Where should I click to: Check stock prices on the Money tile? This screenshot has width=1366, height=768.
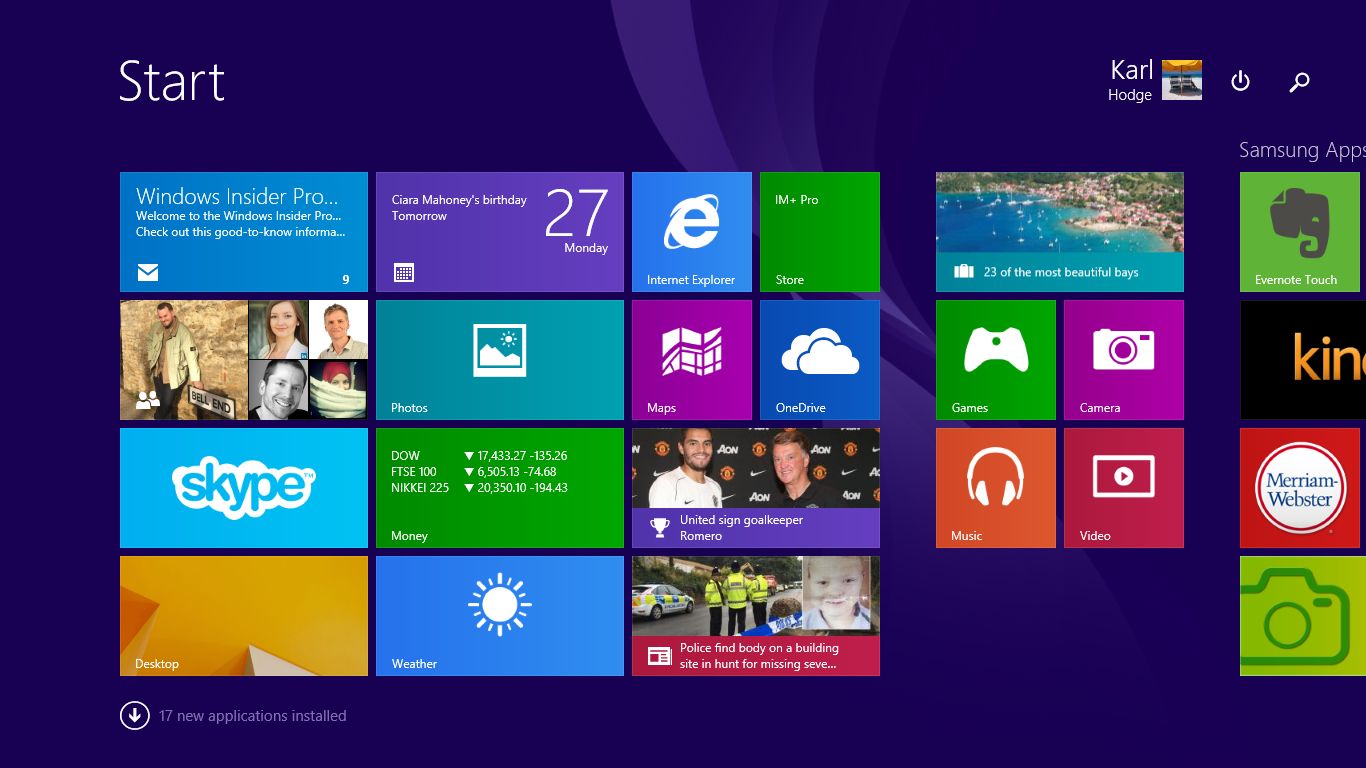(499, 488)
